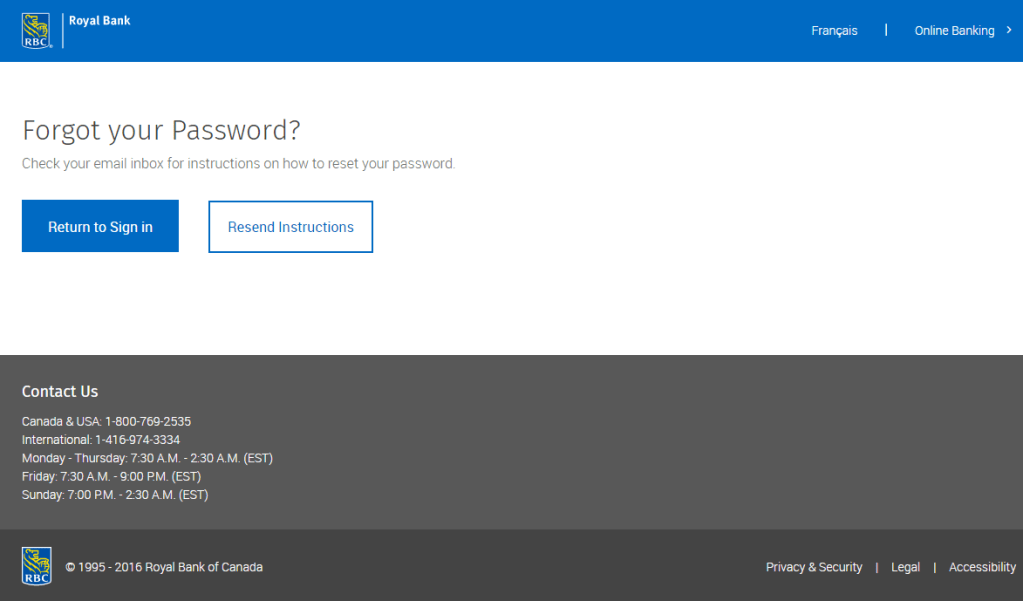Screen dimensions: 1023x601
Task: Click the RBC logo in the footer
Action: [x=37, y=566]
